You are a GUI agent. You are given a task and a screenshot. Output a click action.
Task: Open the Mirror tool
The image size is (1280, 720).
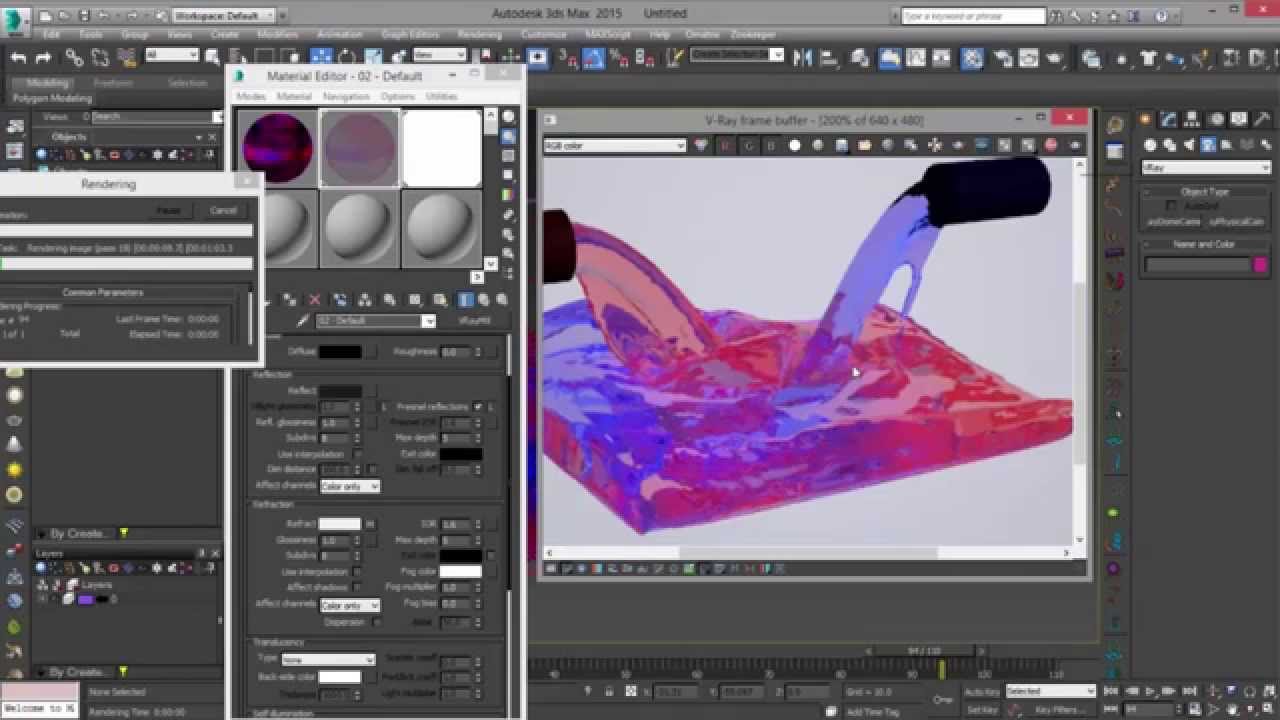[x=802, y=58]
